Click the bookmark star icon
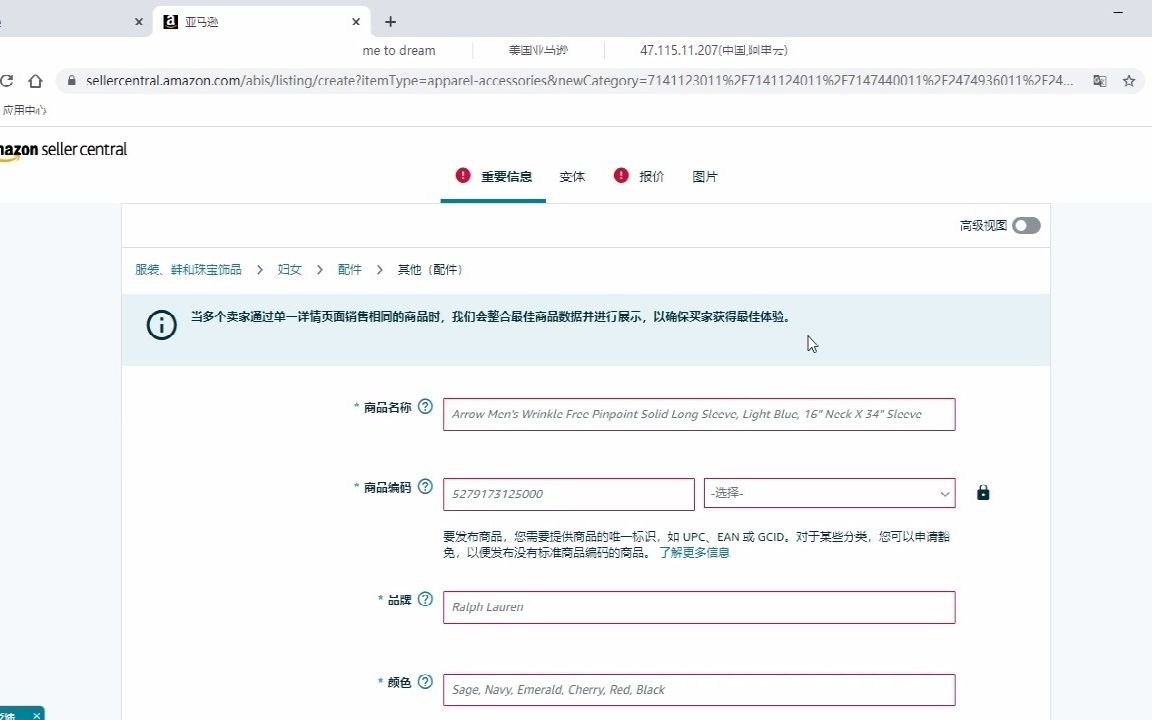The width and height of the screenshot is (1152, 720). tap(1130, 81)
